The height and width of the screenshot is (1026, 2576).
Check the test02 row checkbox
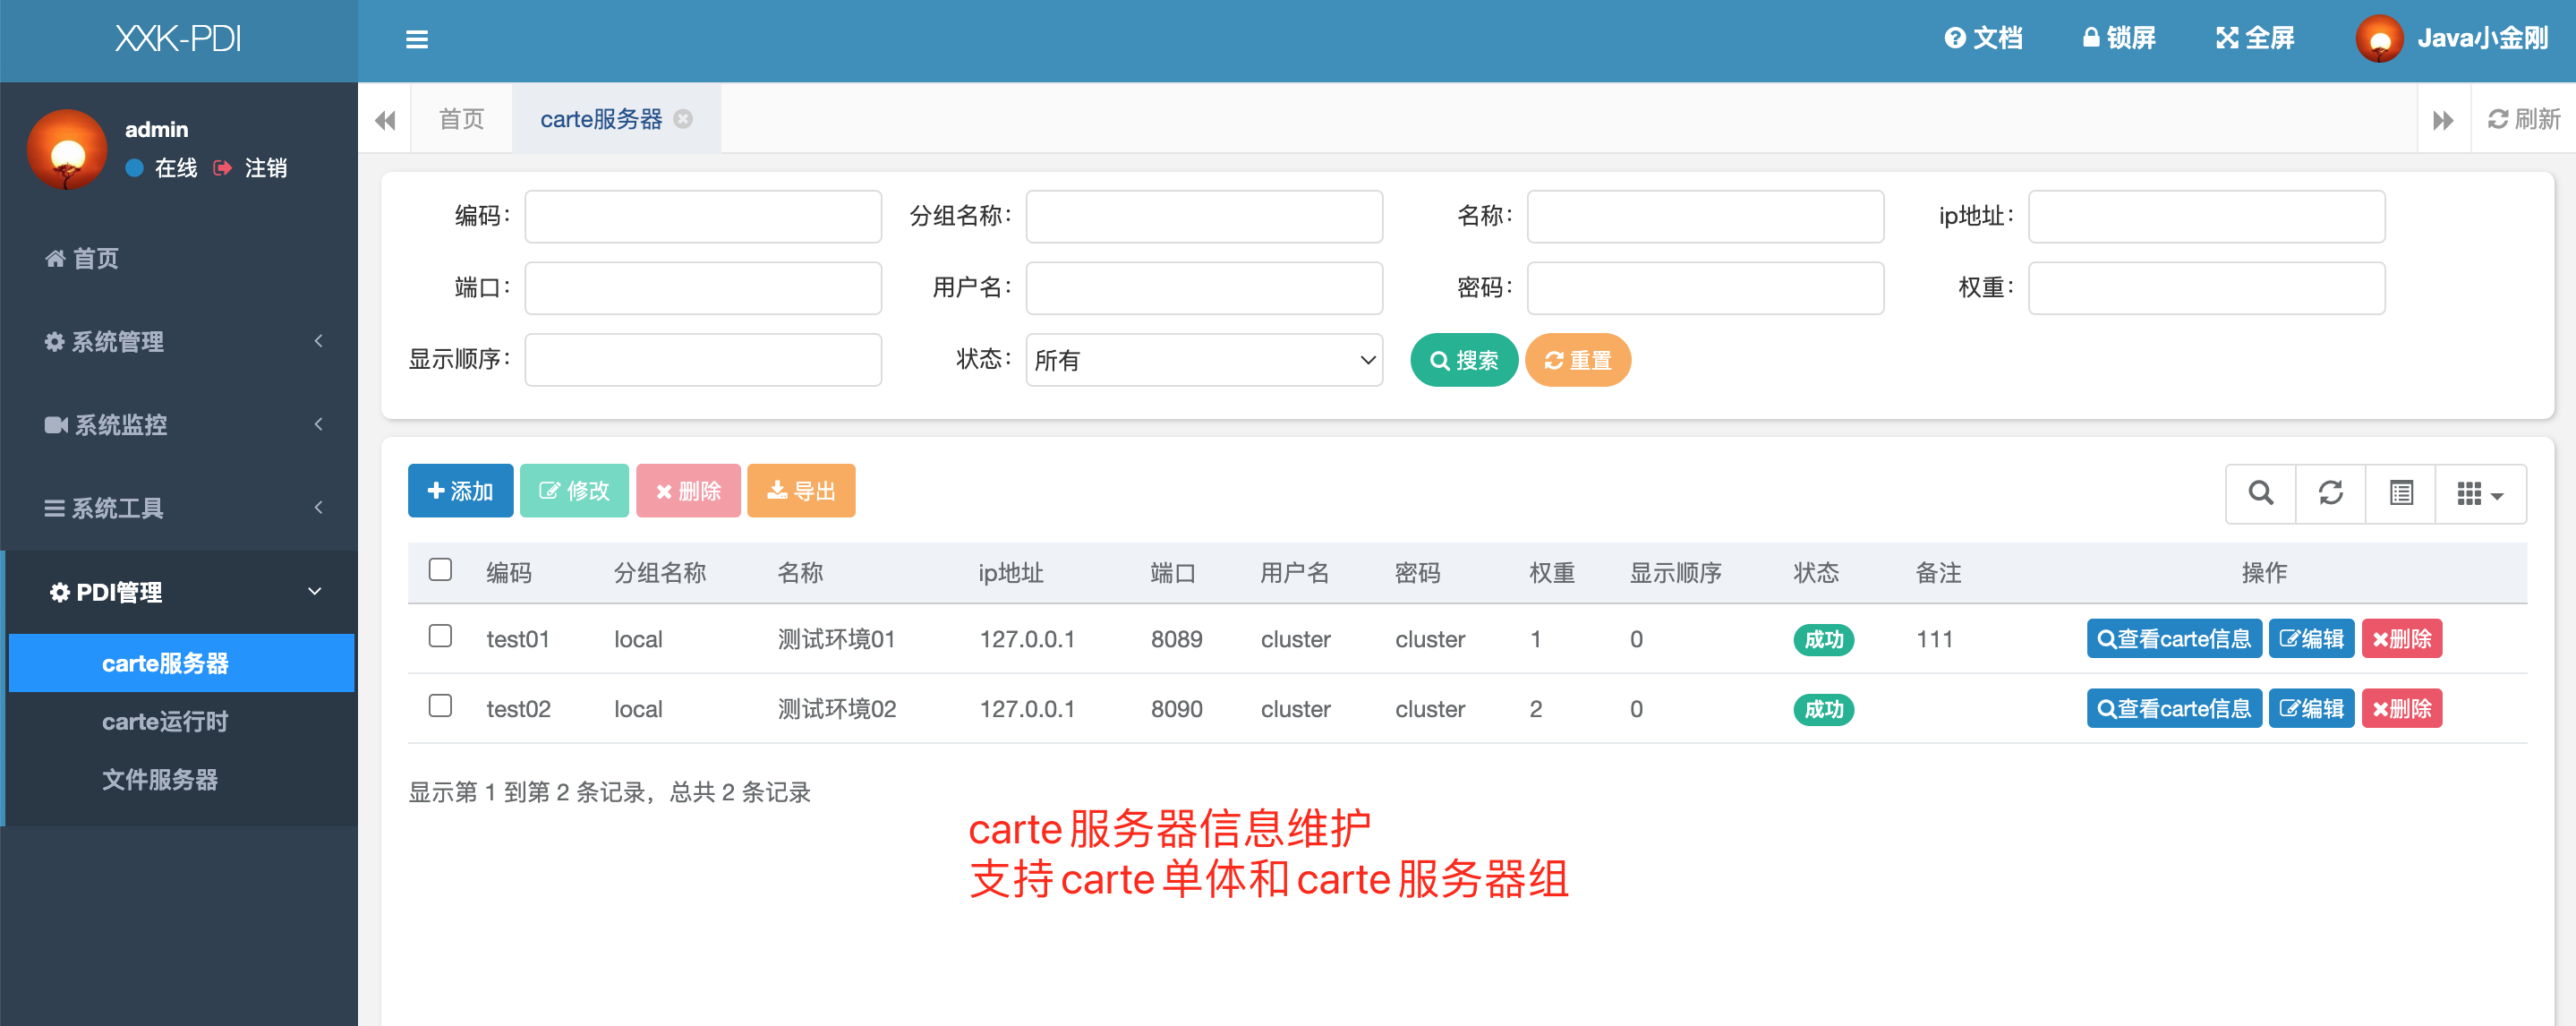(x=440, y=706)
